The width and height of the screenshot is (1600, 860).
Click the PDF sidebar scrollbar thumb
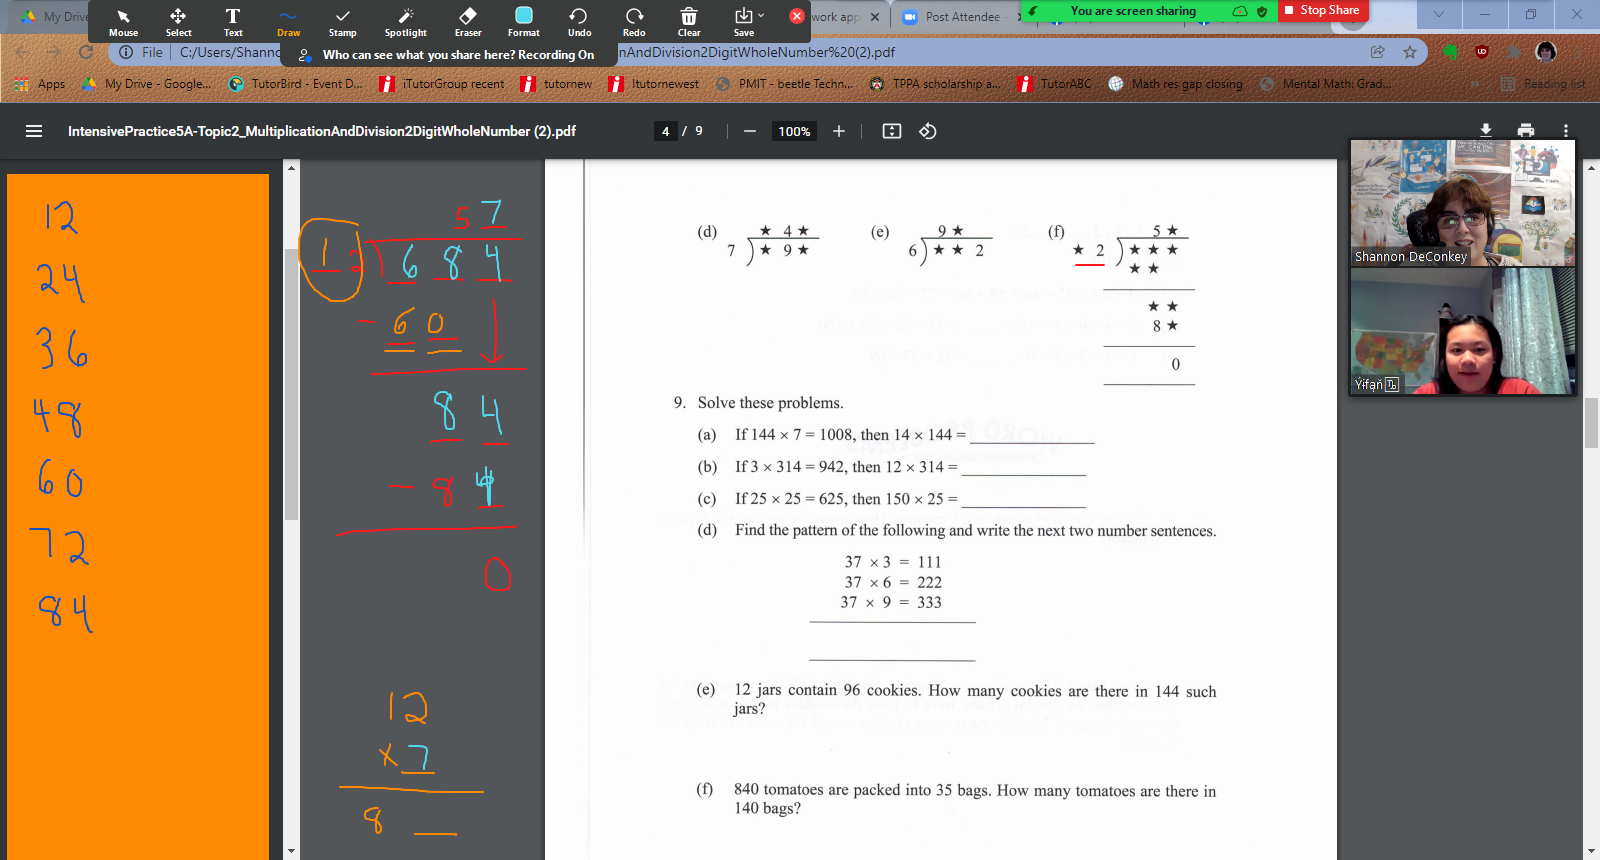pyautogui.click(x=291, y=384)
